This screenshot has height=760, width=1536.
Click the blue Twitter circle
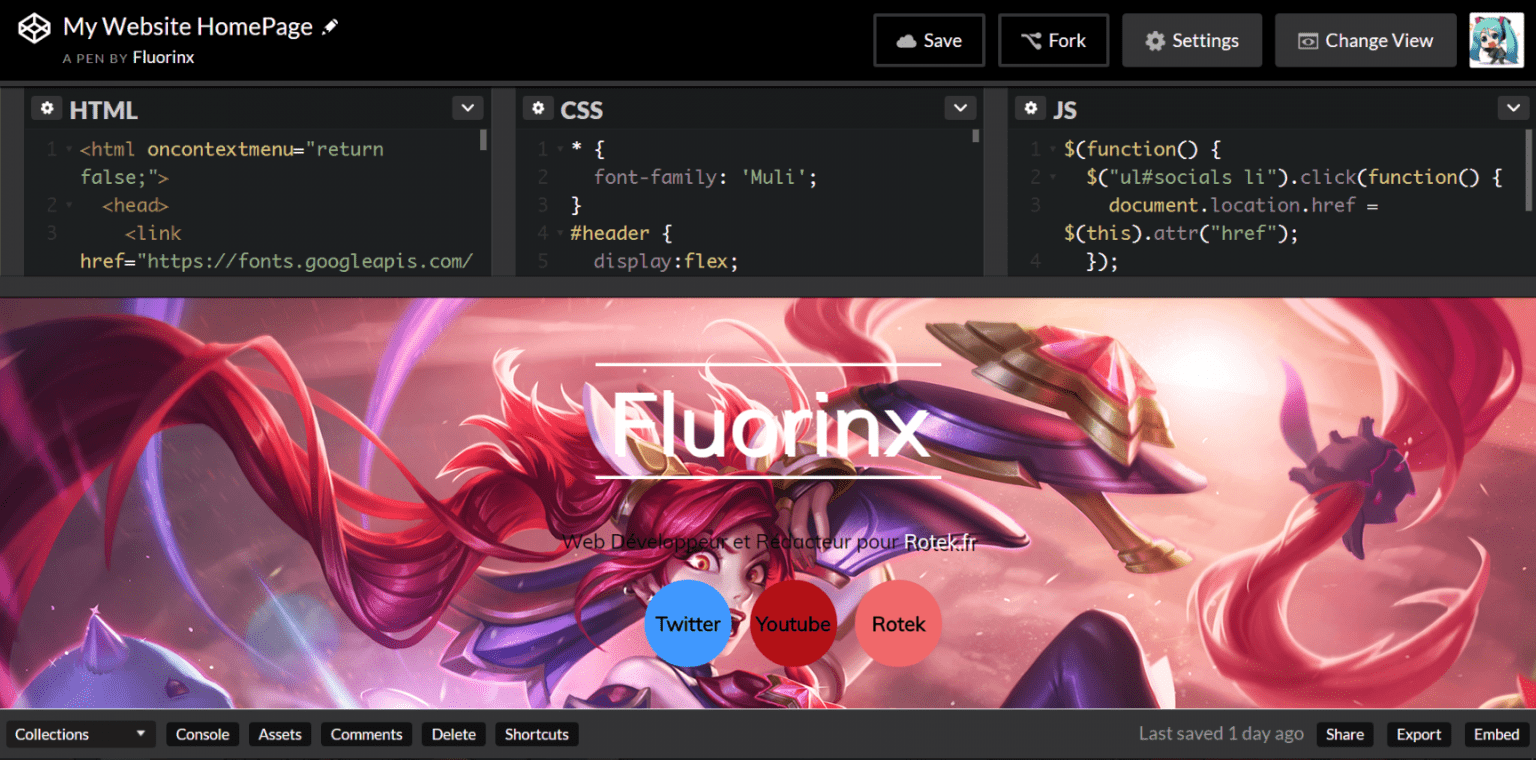point(687,623)
